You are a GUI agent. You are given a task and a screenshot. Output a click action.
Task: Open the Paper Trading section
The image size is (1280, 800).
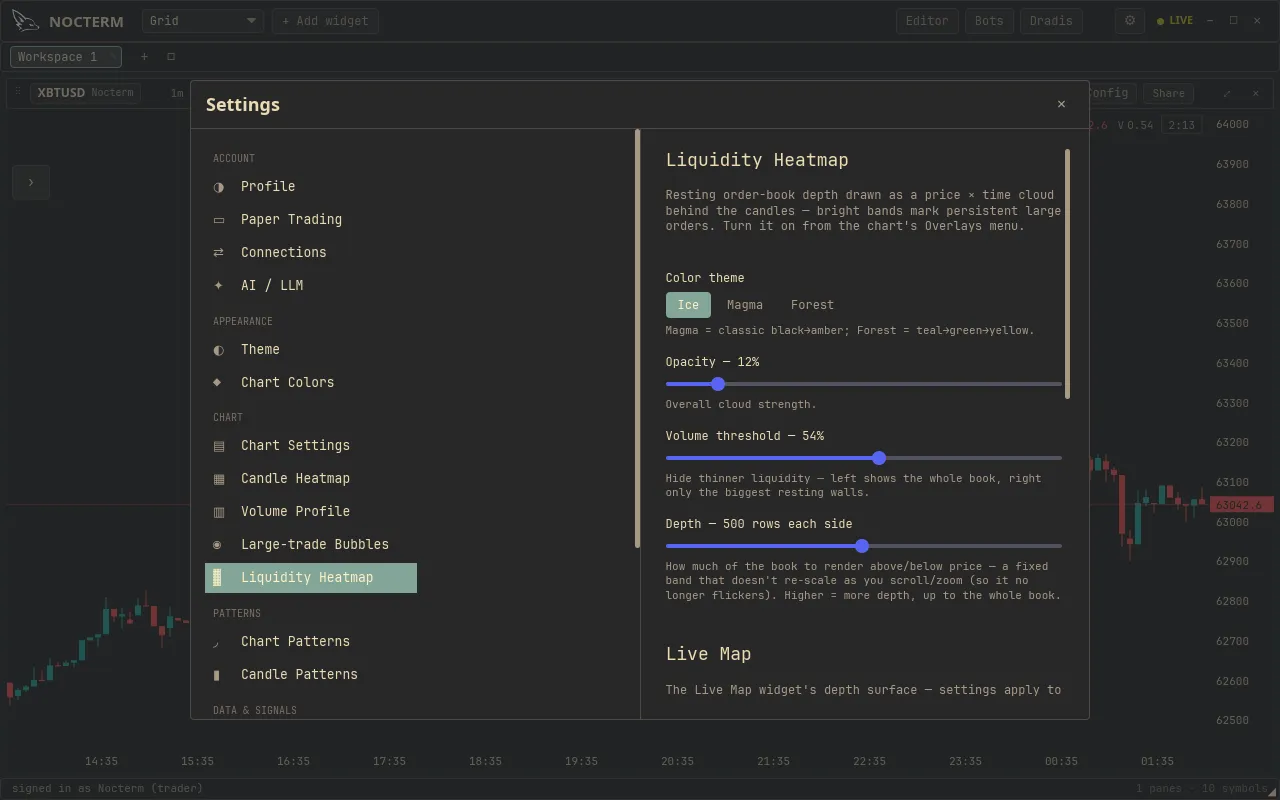point(311,220)
